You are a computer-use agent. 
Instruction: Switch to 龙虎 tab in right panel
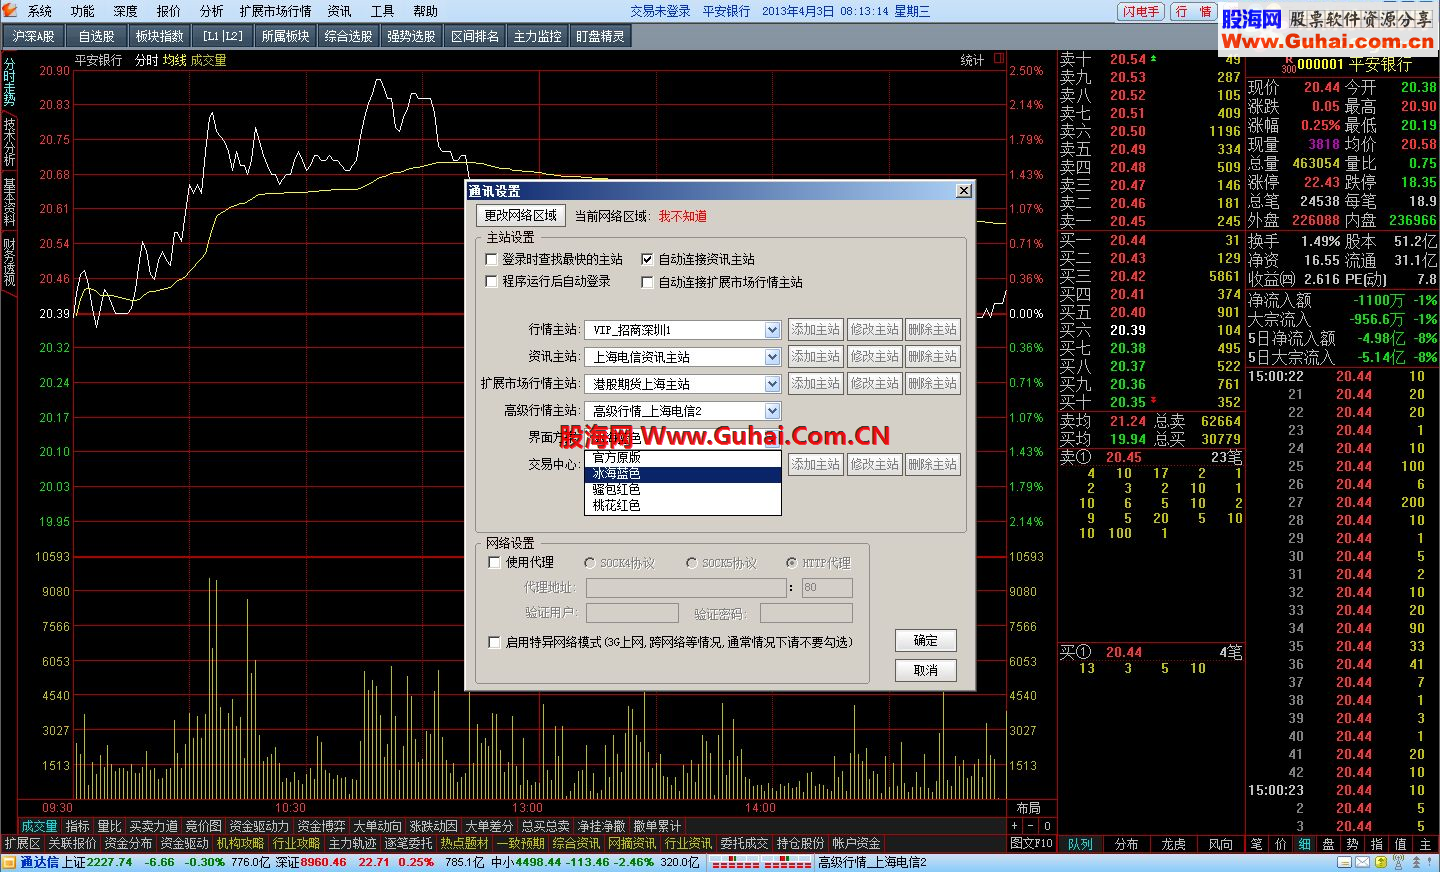1174,844
